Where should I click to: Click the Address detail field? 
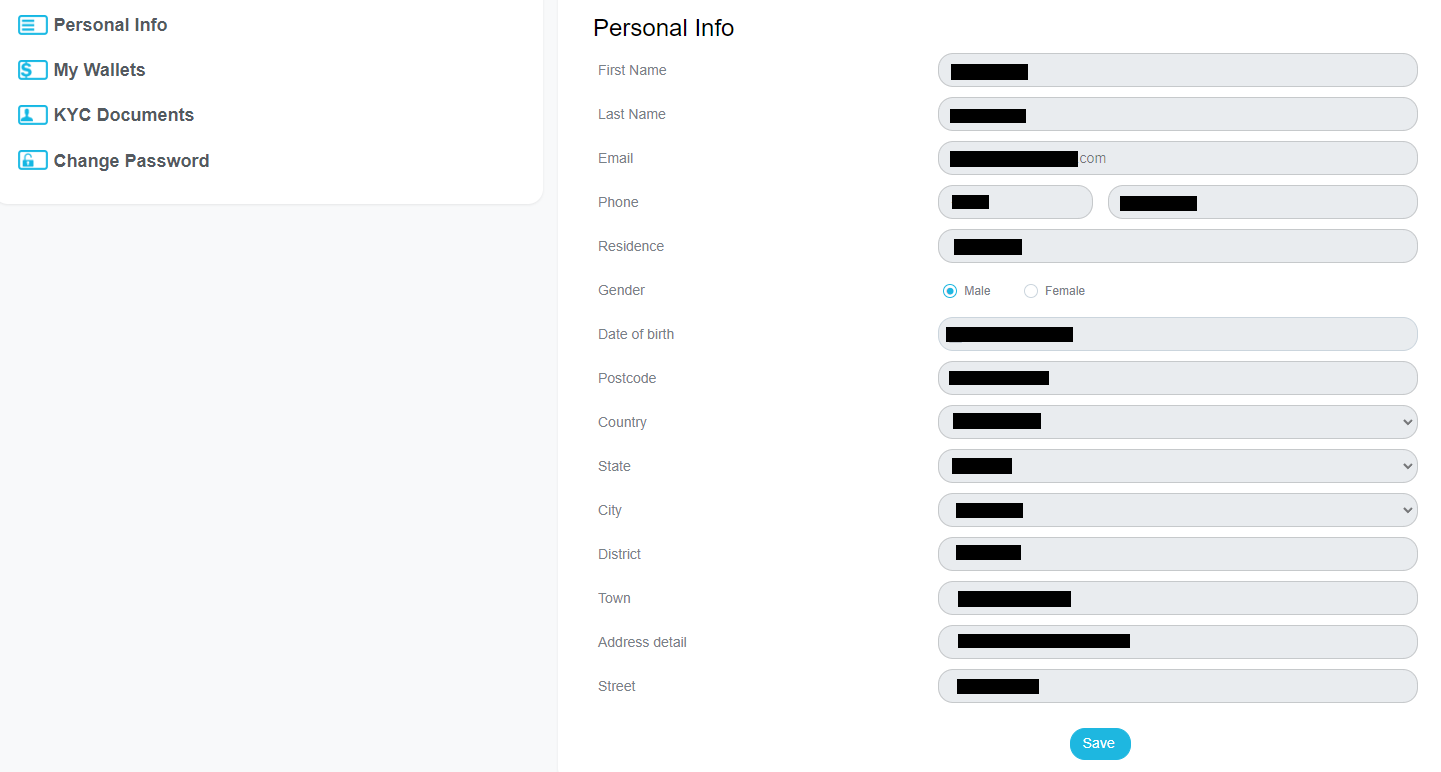1178,642
